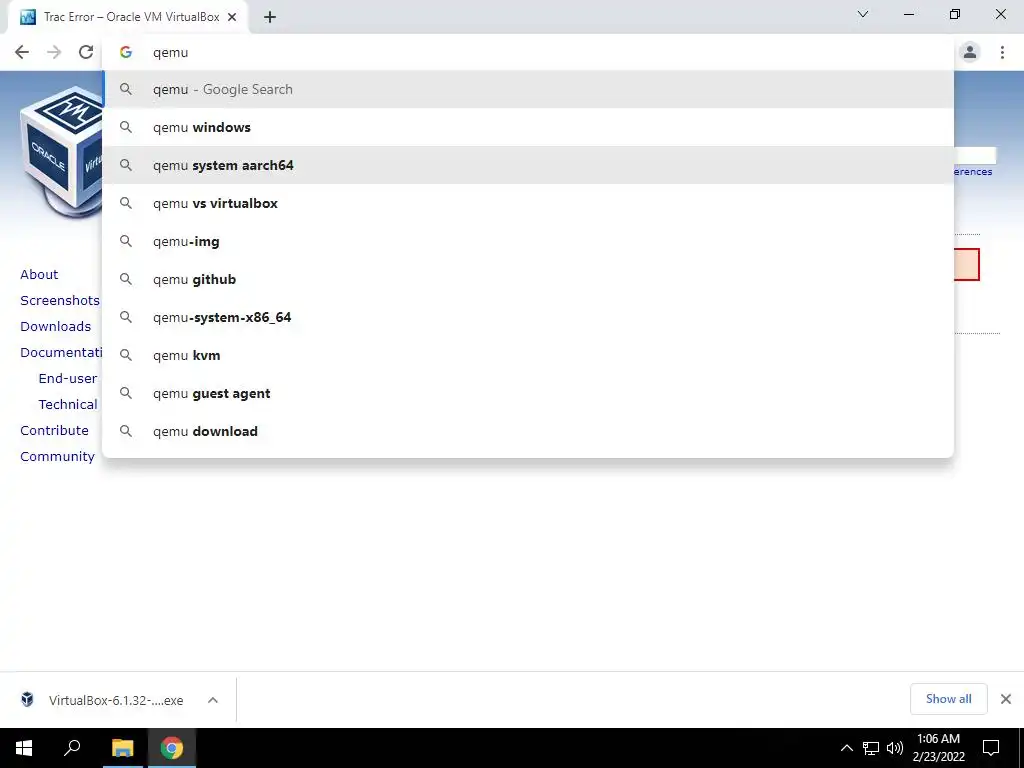The height and width of the screenshot is (768, 1024).
Task: Open the Technical docs link
Action: tap(68, 405)
